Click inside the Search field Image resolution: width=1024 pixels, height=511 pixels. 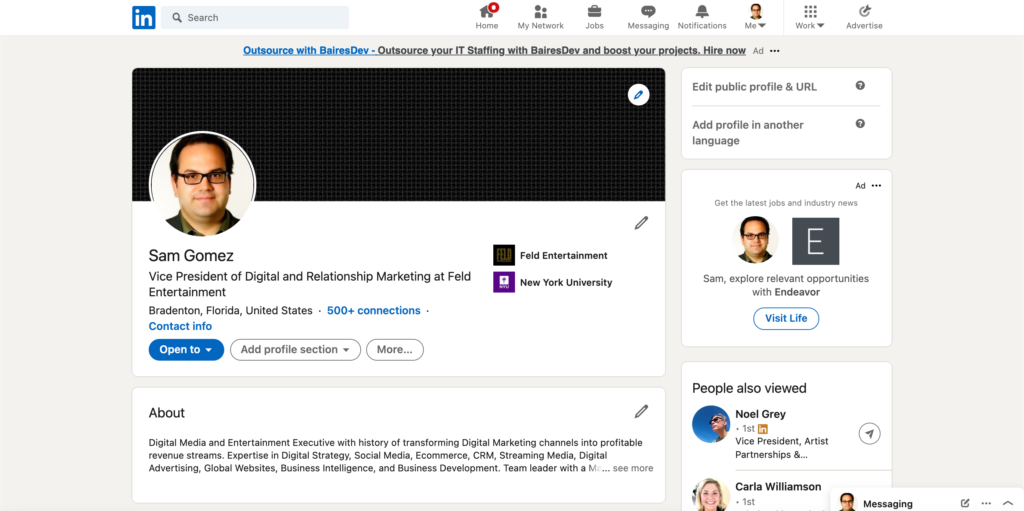[255, 18]
